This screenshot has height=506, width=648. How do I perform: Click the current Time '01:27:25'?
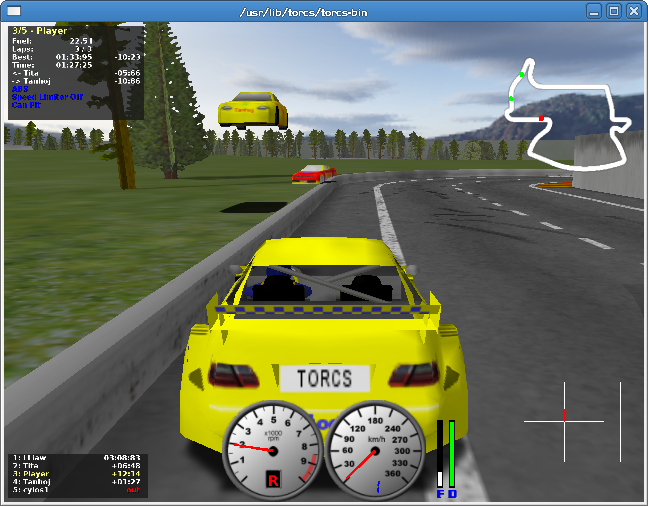74,65
